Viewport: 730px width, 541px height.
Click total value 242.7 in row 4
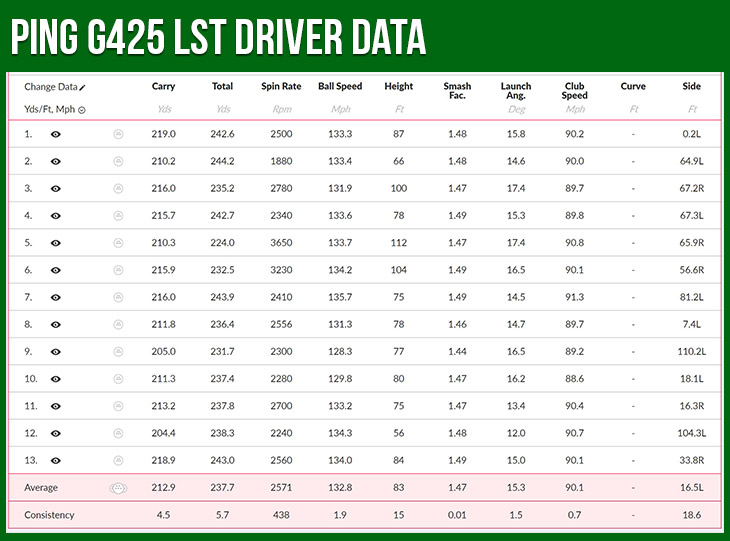(222, 216)
